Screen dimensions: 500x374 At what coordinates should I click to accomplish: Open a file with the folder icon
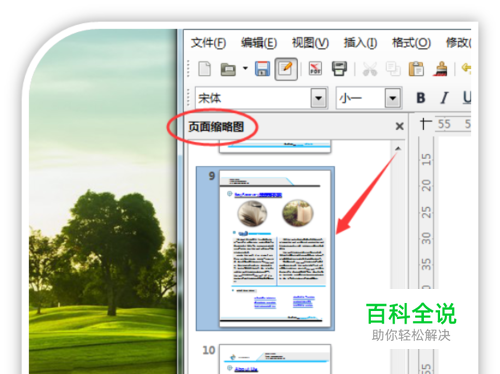(x=228, y=69)
